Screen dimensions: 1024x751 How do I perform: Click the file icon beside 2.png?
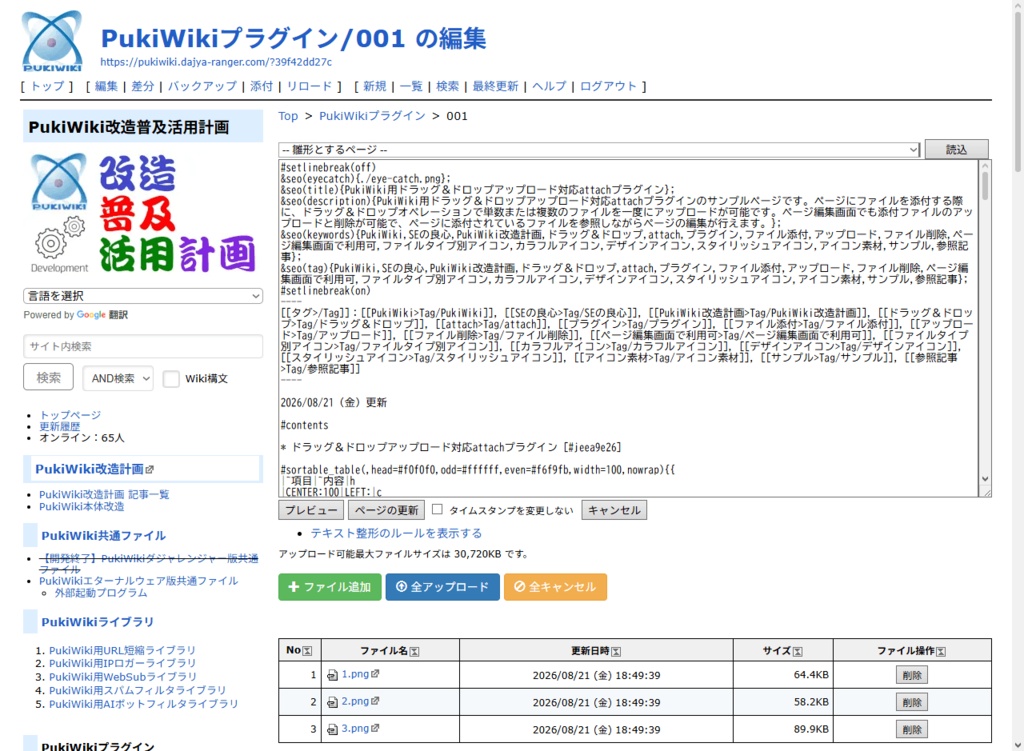tap(332, 703)
